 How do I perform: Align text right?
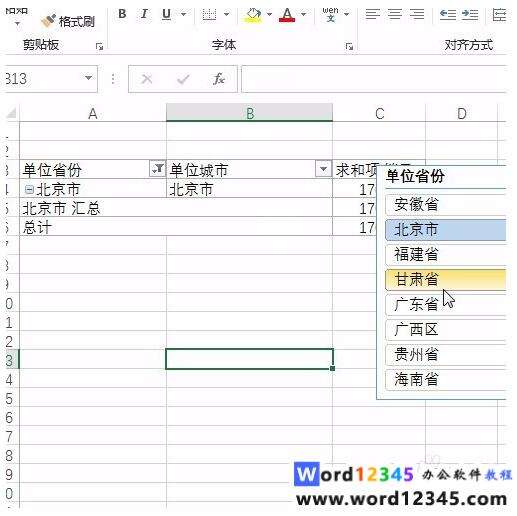[417, 14]
